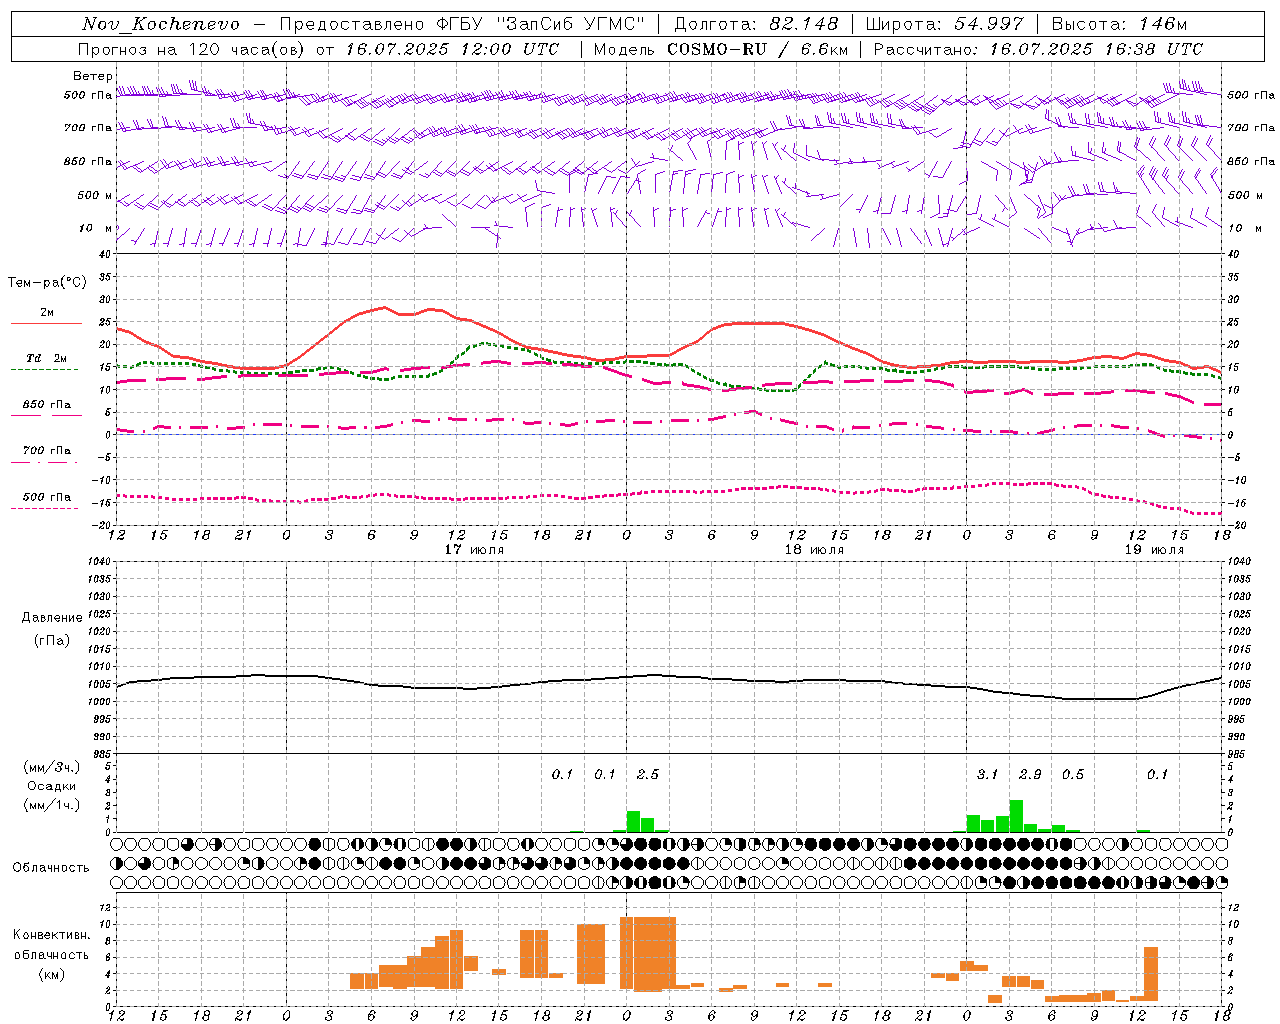1280x1024 pixels.
Task: Click the (мм/3ч.) precipitation unit label
Action: pos(51,767)
